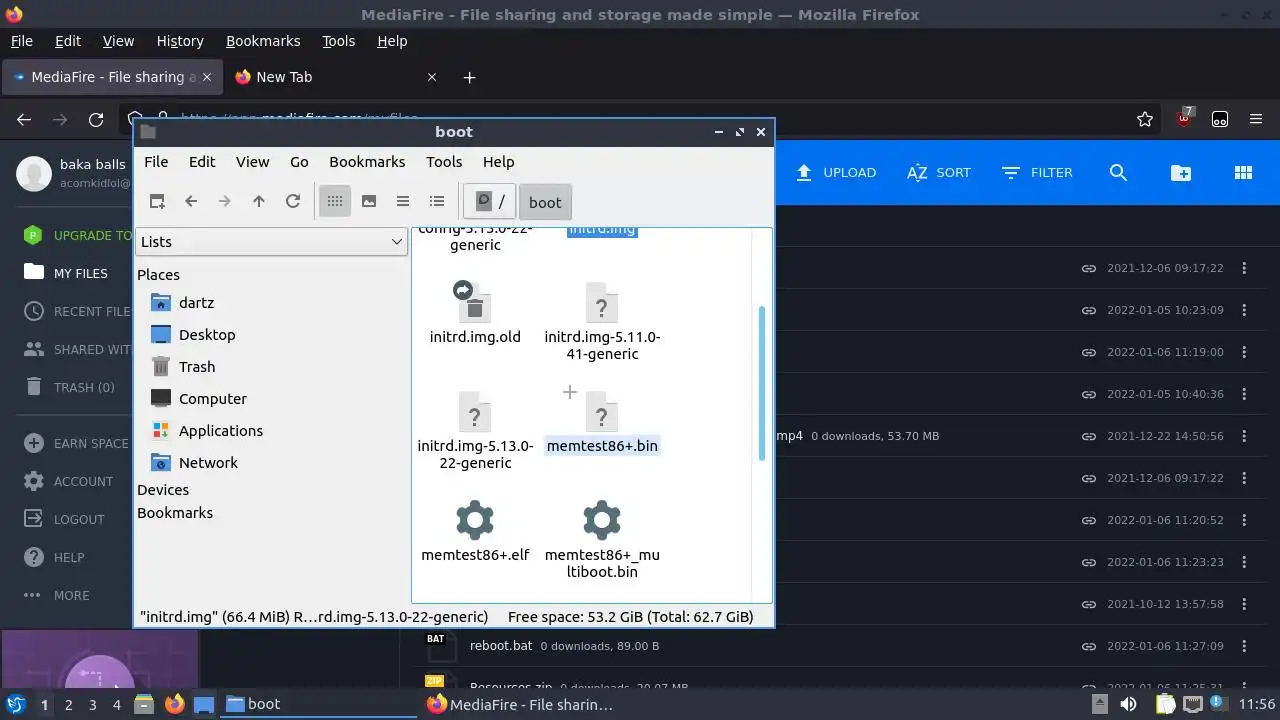
Task: Click the MediaFire new folder icon
Action: coord(1181,172)
